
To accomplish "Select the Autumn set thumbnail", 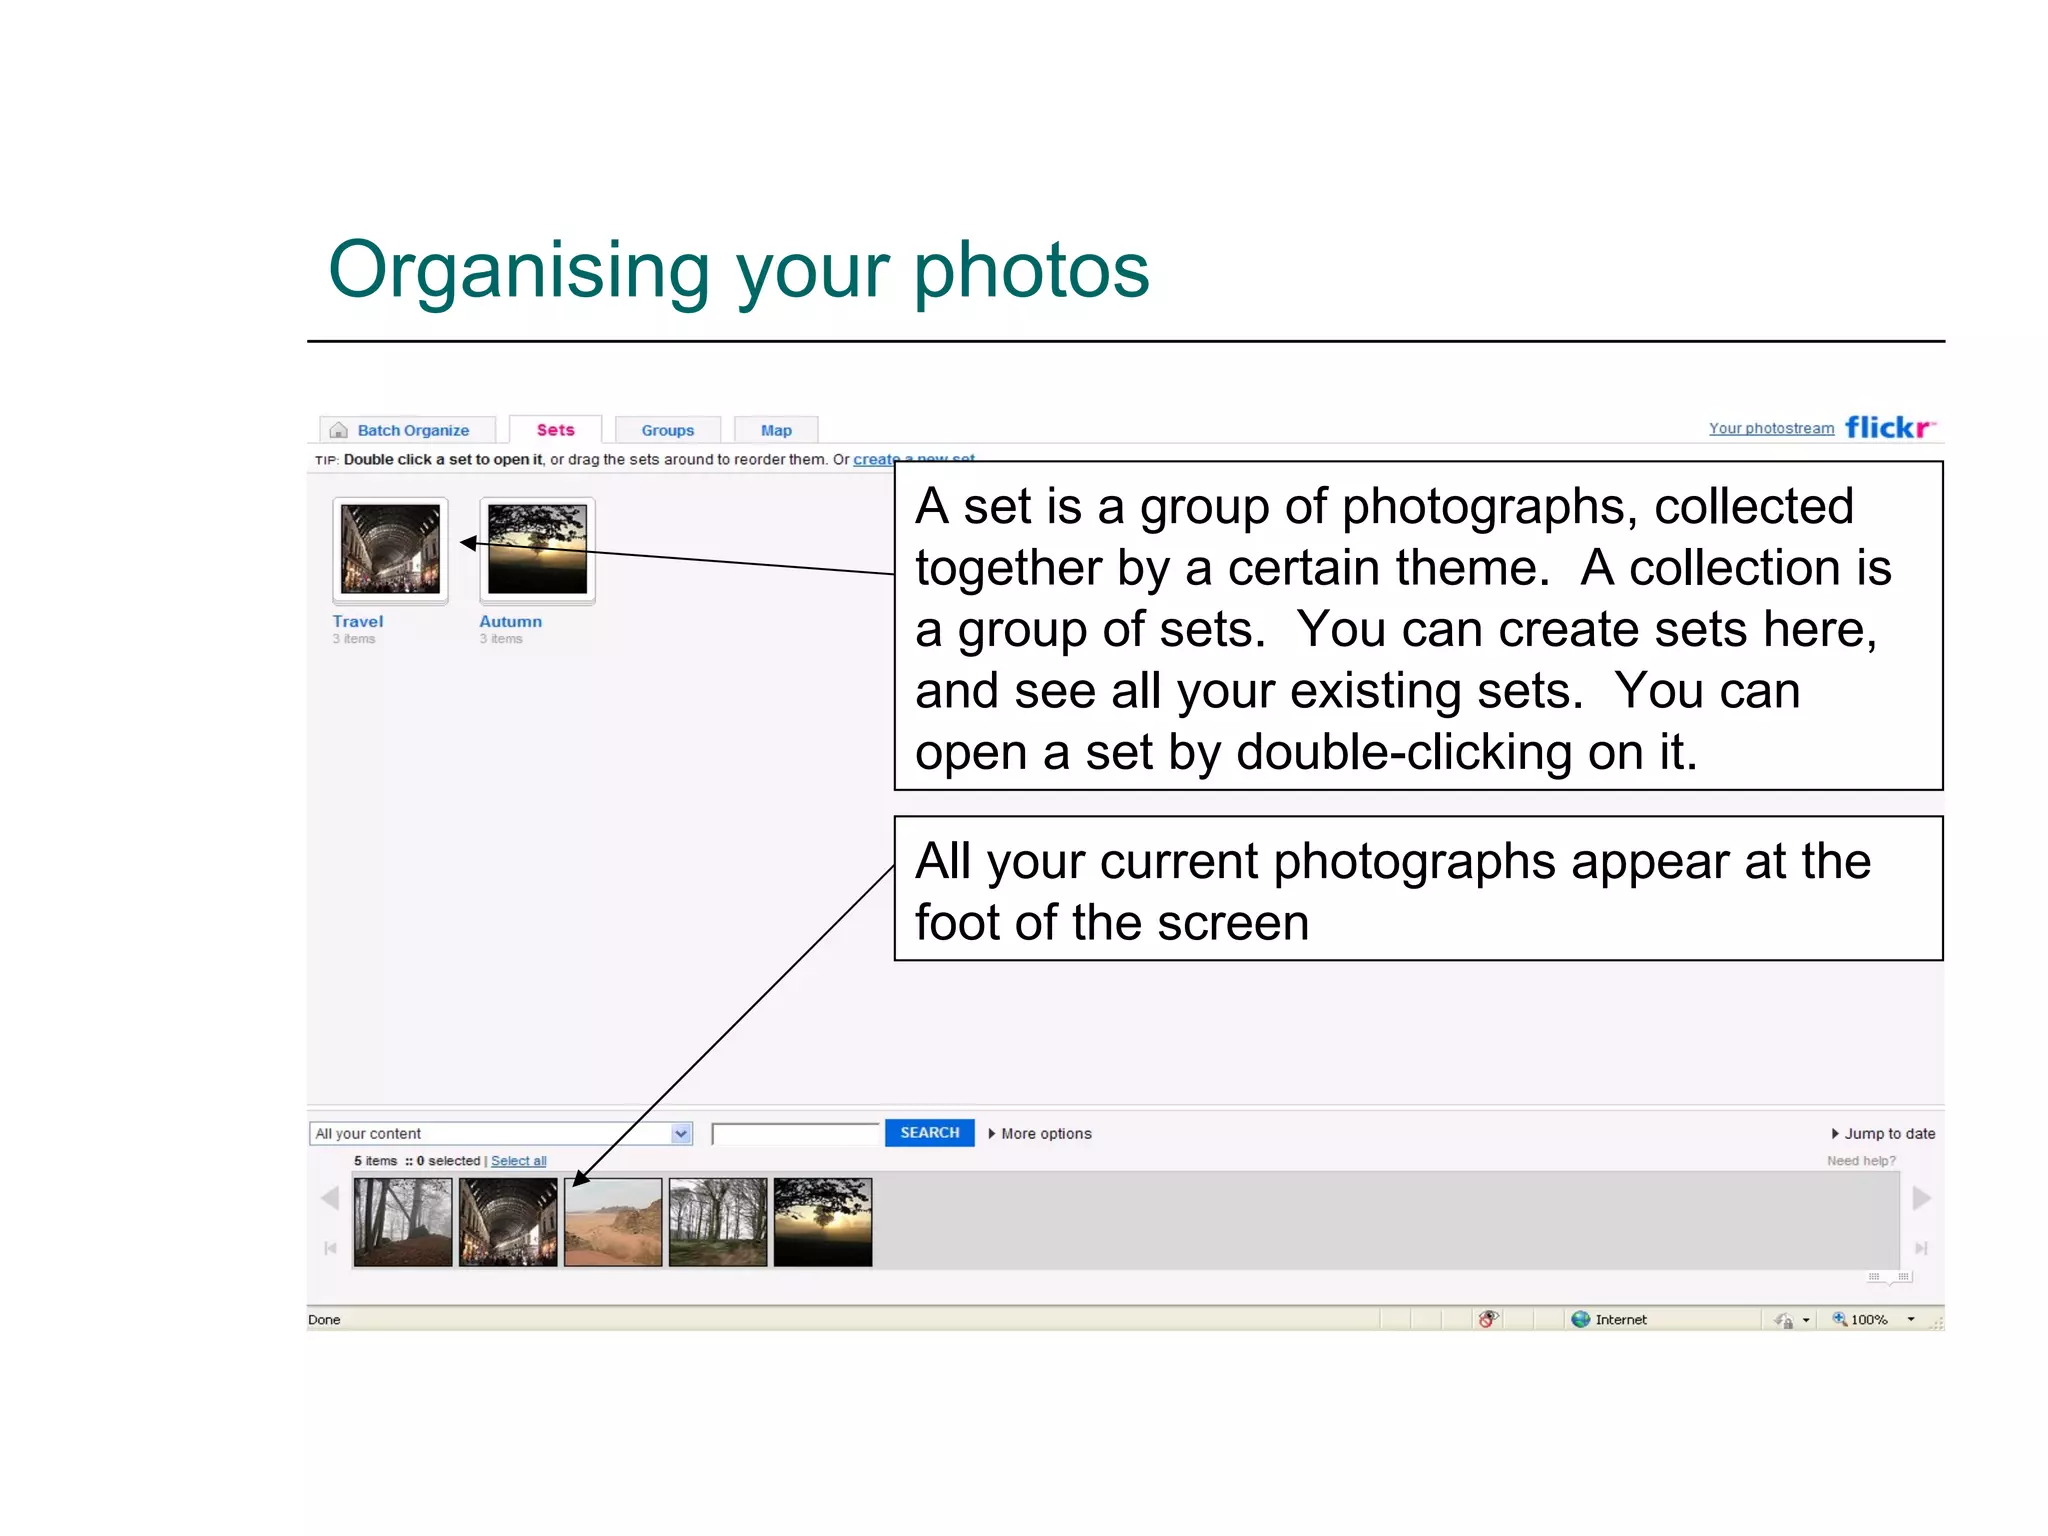I will click(x=537, y=550).
